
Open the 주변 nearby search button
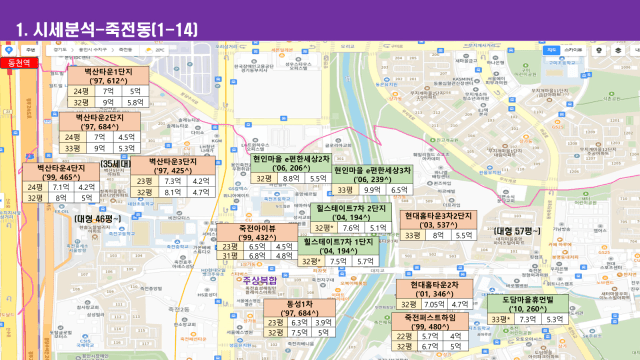click(31, 50)
